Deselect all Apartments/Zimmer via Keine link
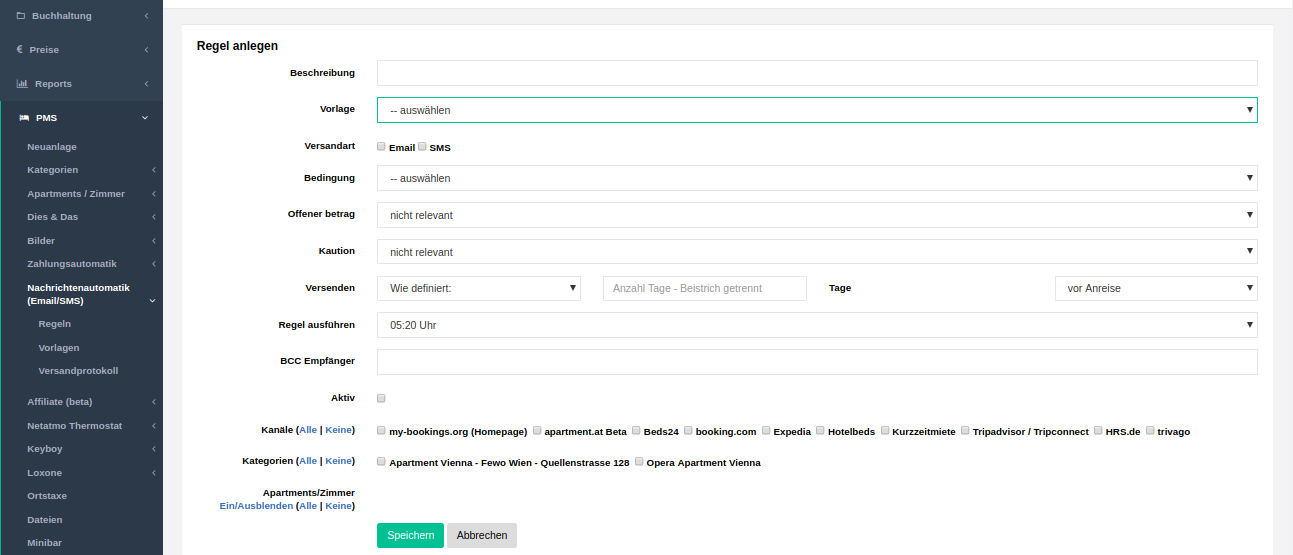The image size is (1293, 555). pos(339,506)
